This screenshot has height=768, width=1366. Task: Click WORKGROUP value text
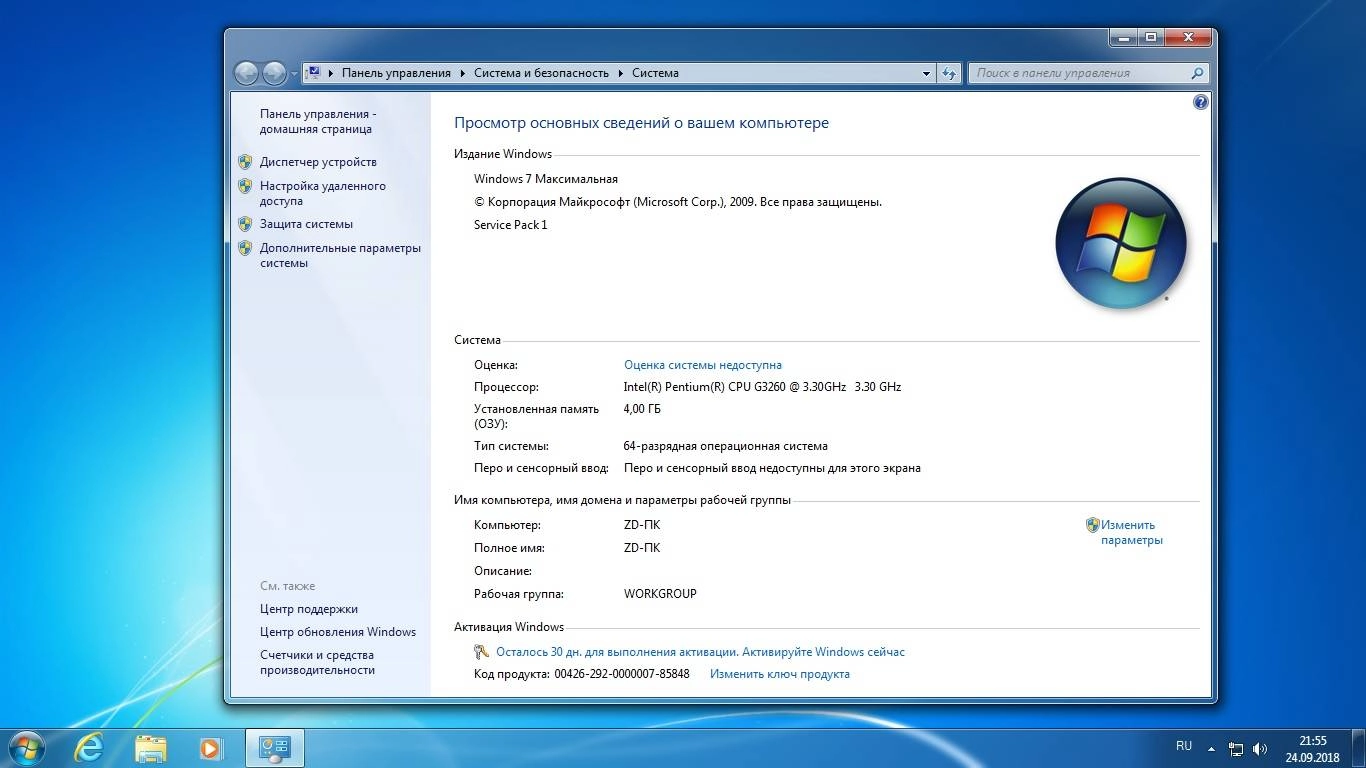click(x=660, y=594)
